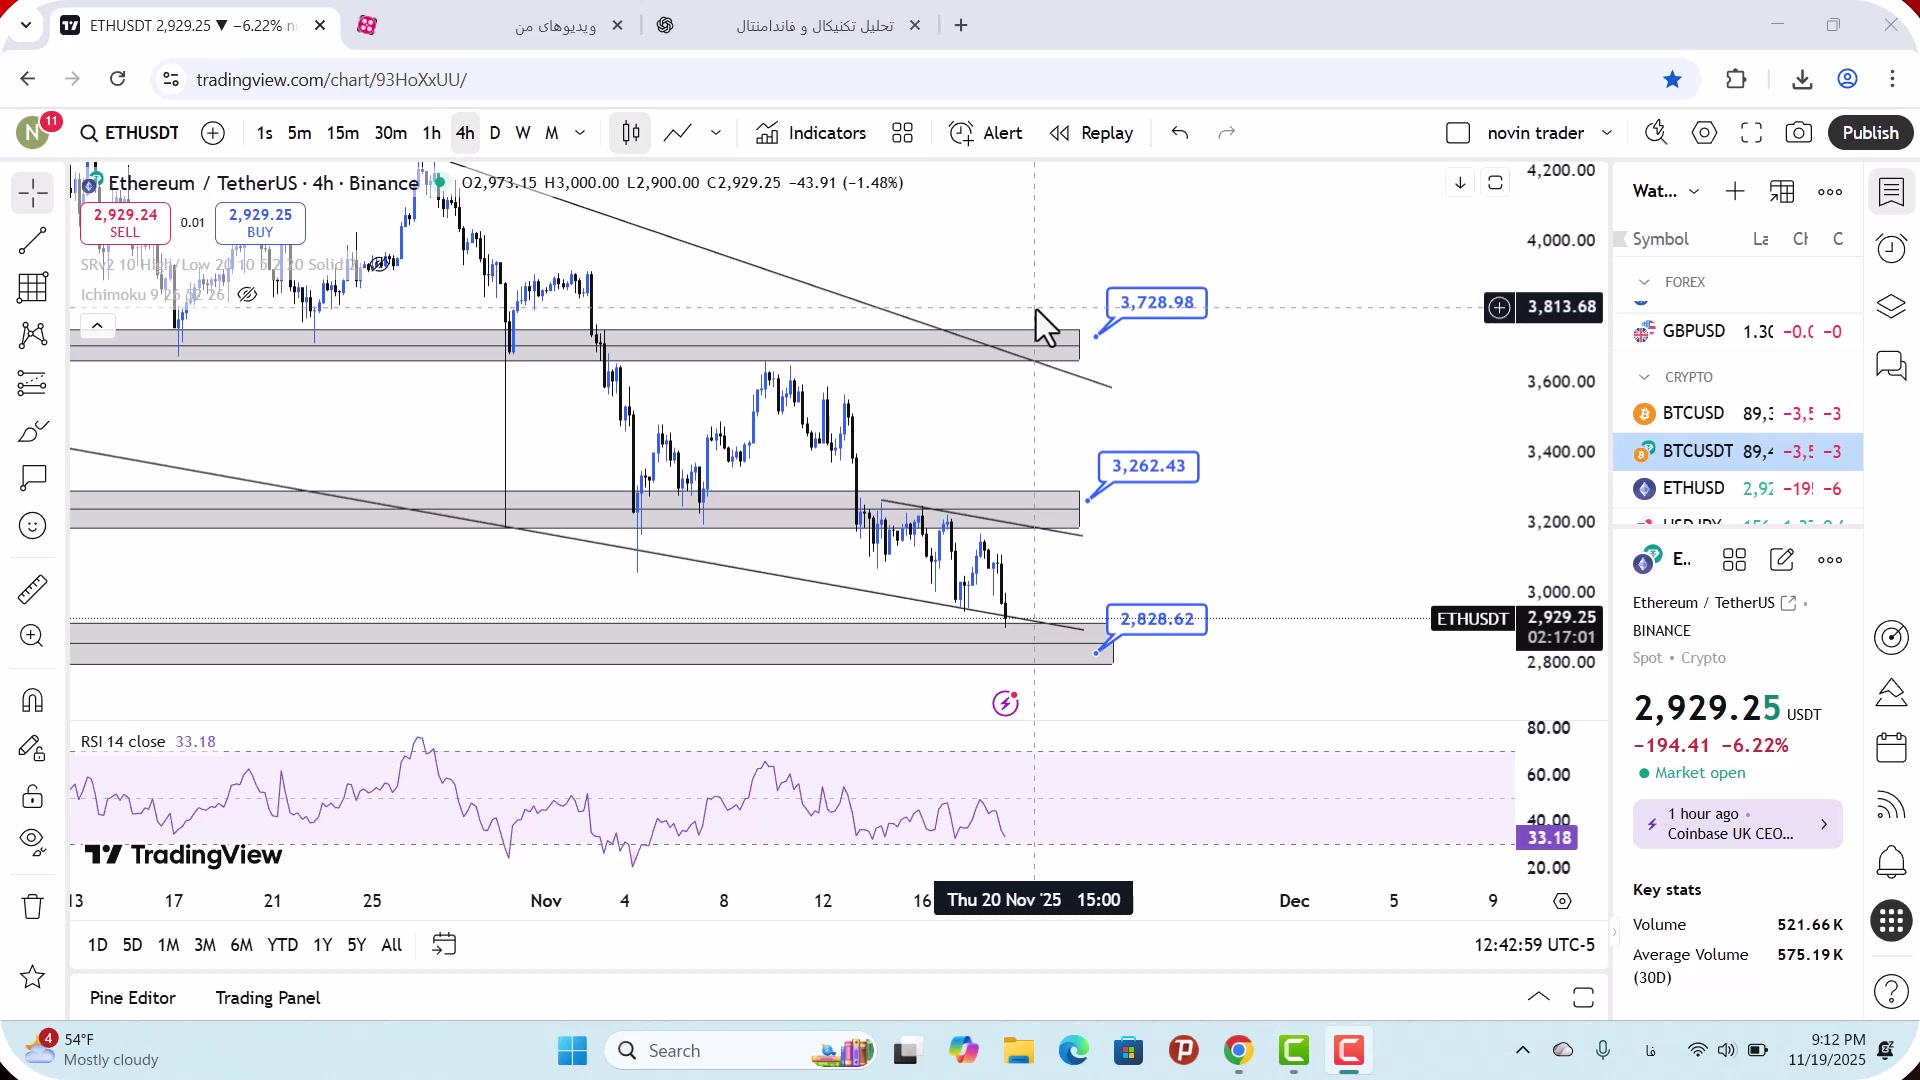Collapse the indicator legend chevron

(x=97, y=325)
